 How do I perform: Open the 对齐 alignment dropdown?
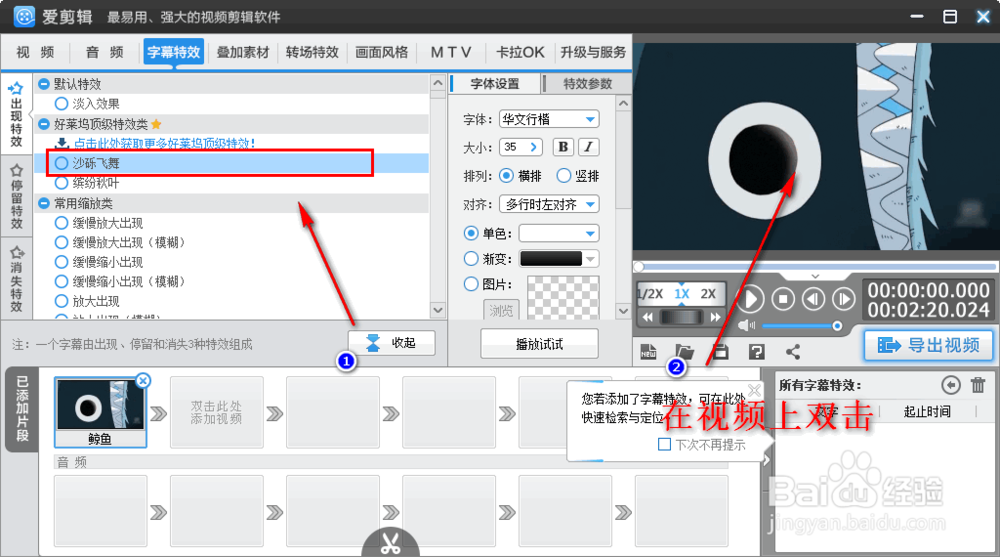tap(549, 204)
